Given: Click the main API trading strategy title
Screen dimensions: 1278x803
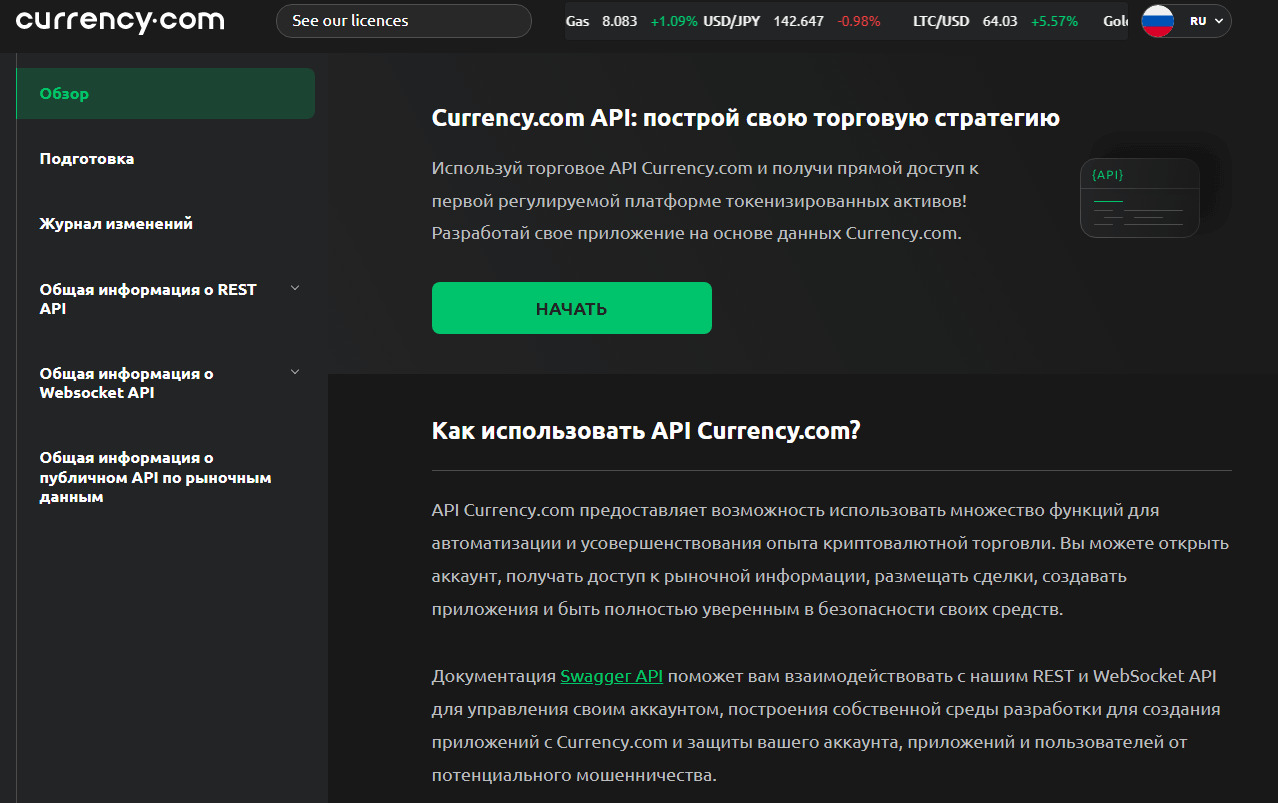Looking at the screenshot, I should point(745,118).
